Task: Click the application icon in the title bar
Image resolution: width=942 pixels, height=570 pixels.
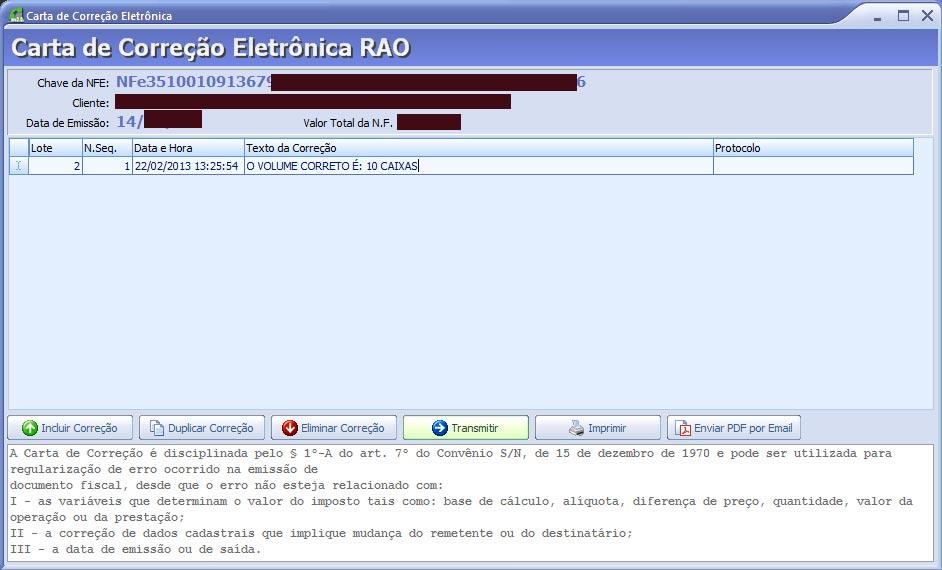Action: point(16,15)
